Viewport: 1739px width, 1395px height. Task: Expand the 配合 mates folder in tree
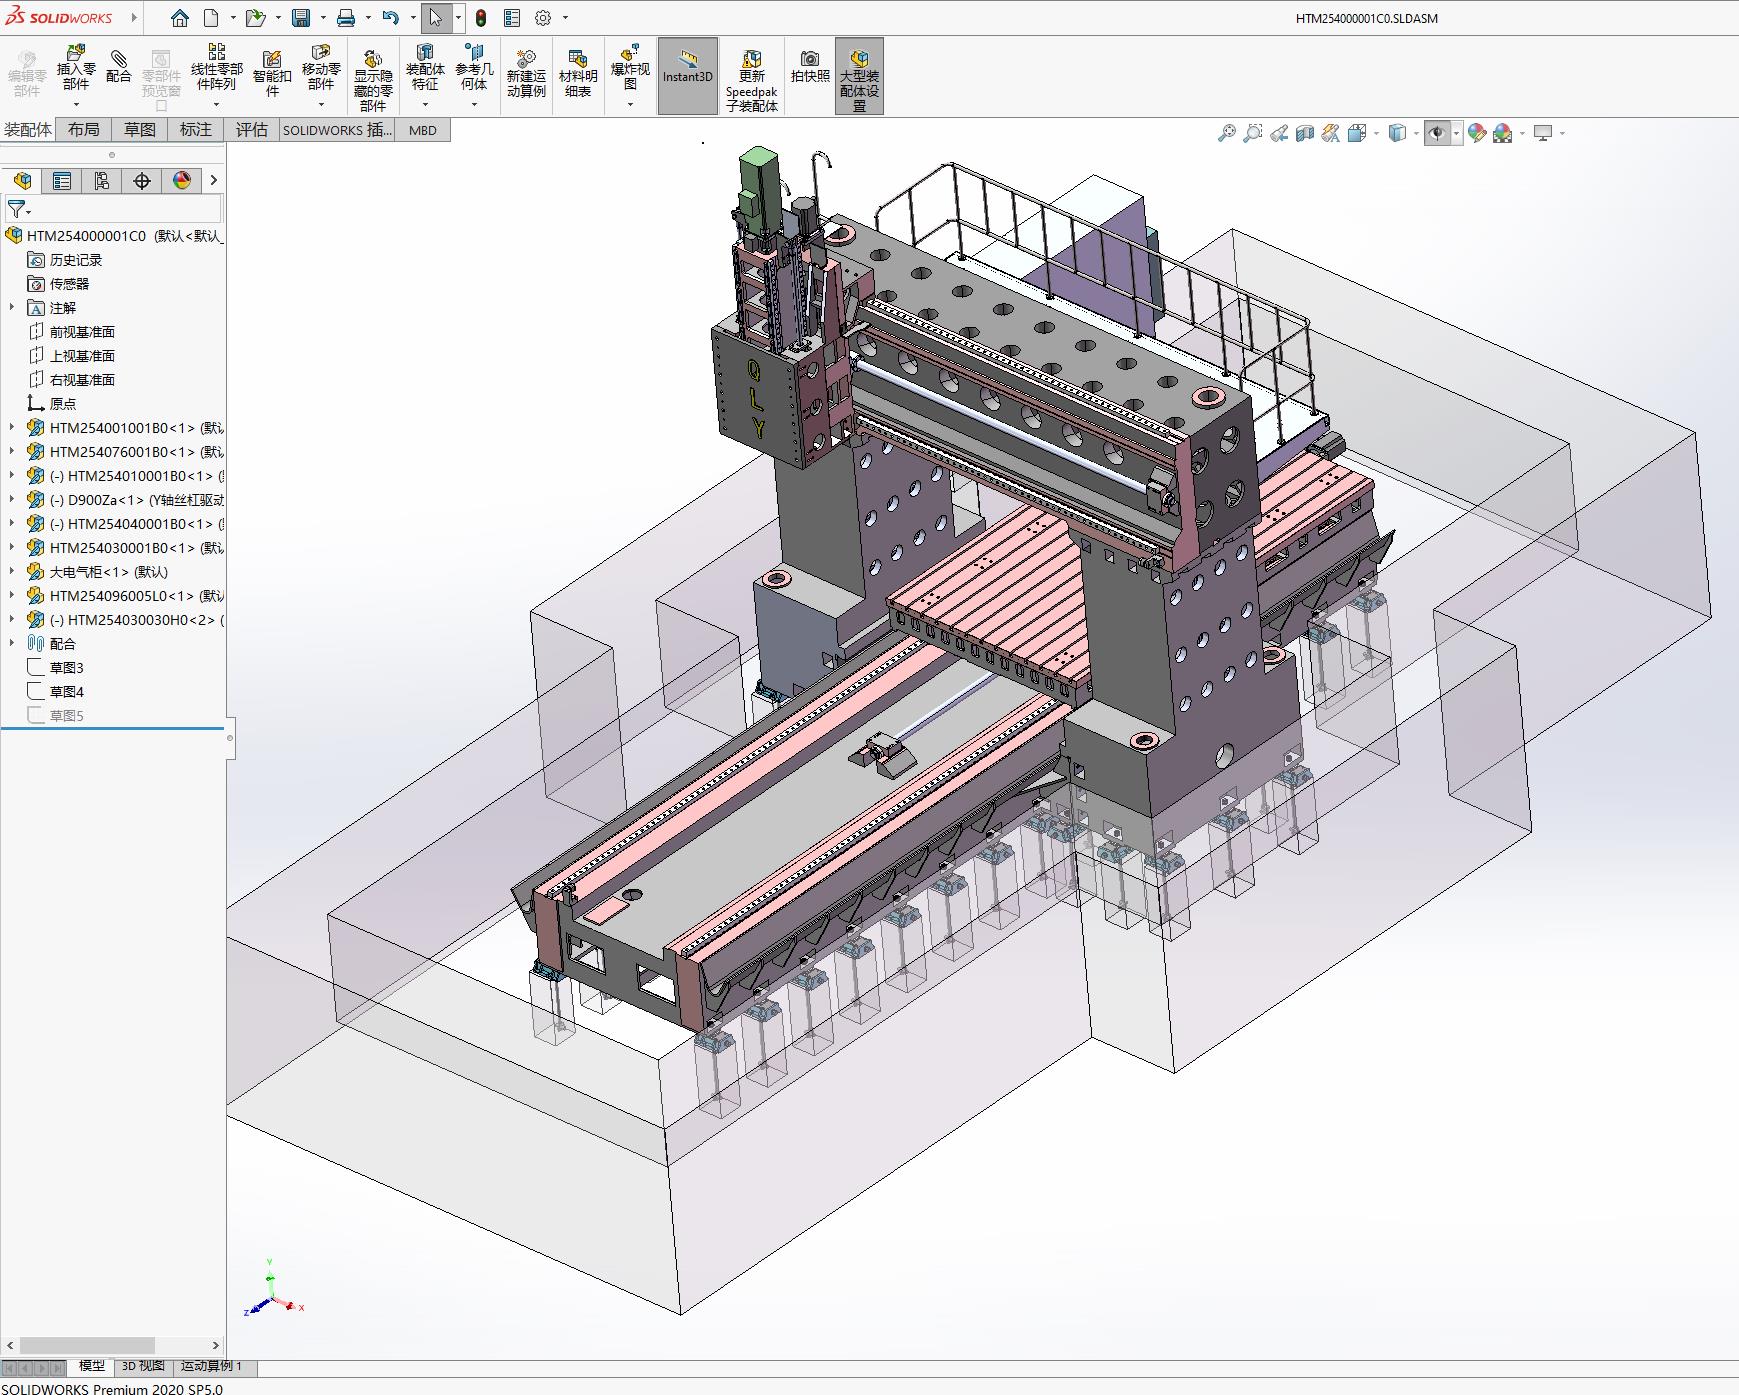[x=12, y=644]
